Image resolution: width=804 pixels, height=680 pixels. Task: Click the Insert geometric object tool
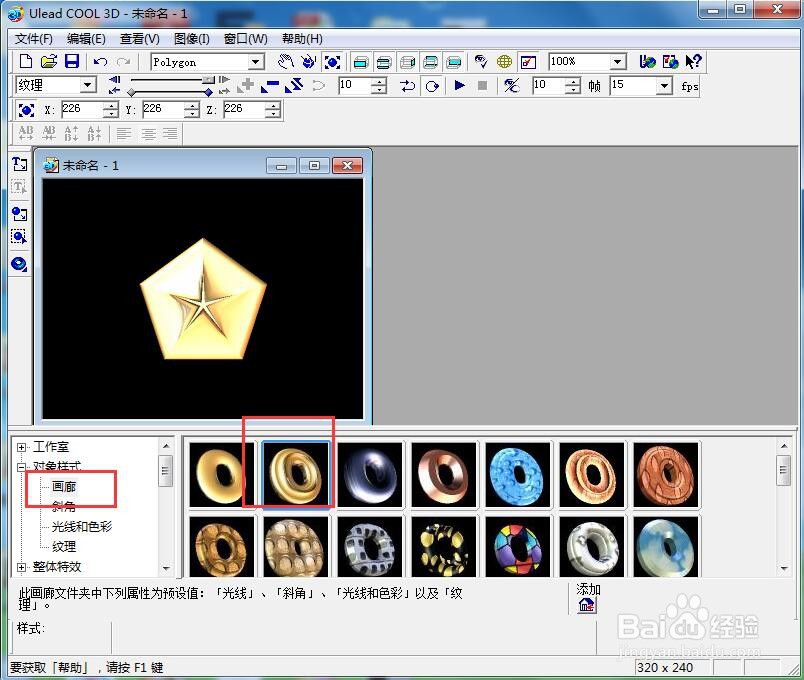19,264
